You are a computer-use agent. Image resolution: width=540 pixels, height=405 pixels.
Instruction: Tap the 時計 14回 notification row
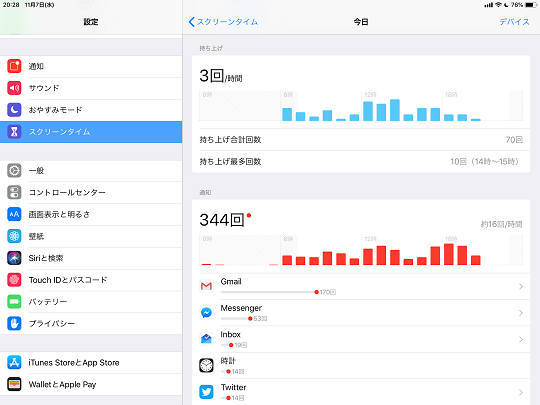361,365
